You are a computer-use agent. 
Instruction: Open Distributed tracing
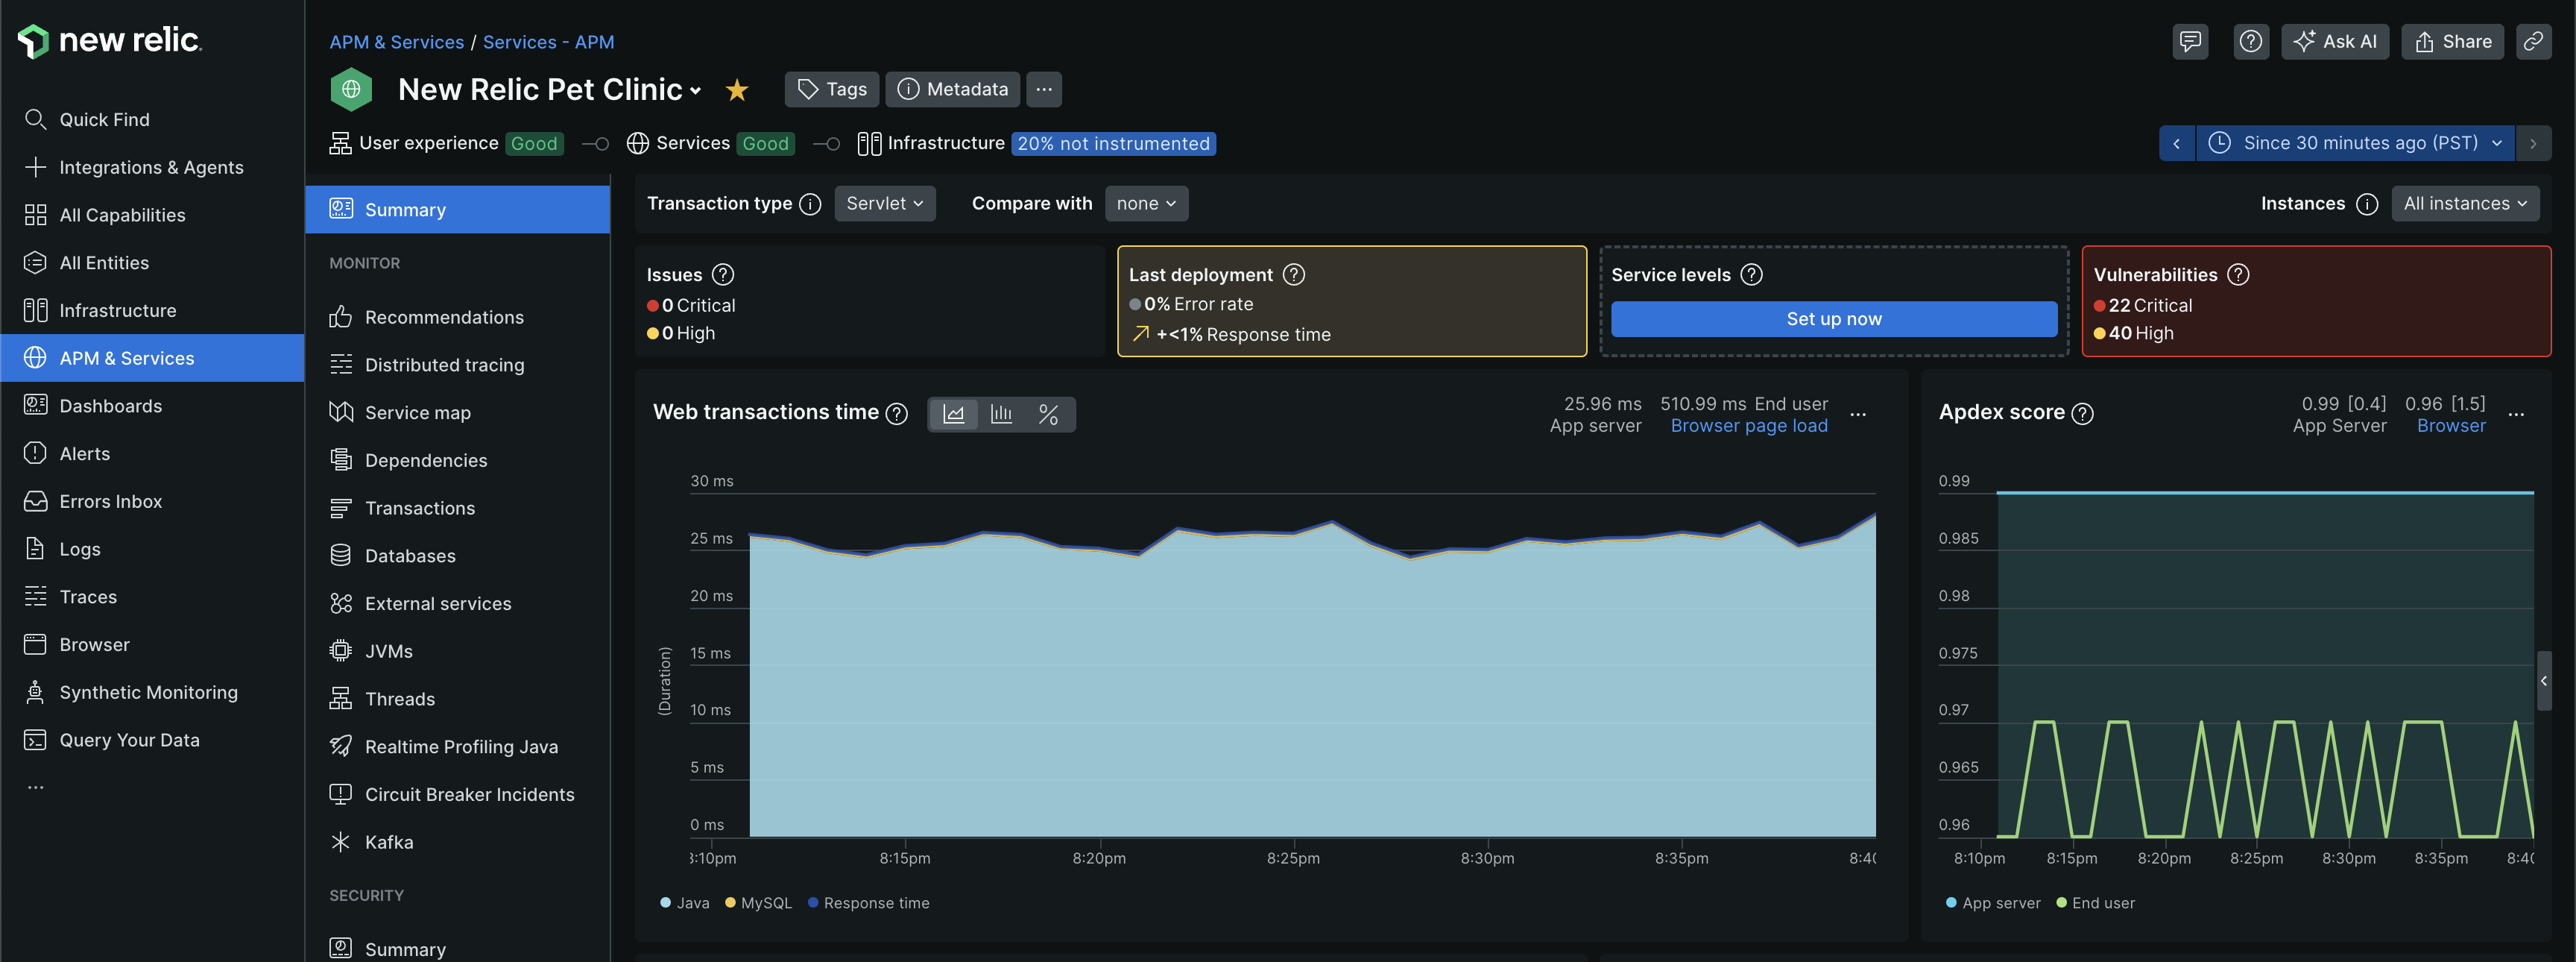(457, 365)
